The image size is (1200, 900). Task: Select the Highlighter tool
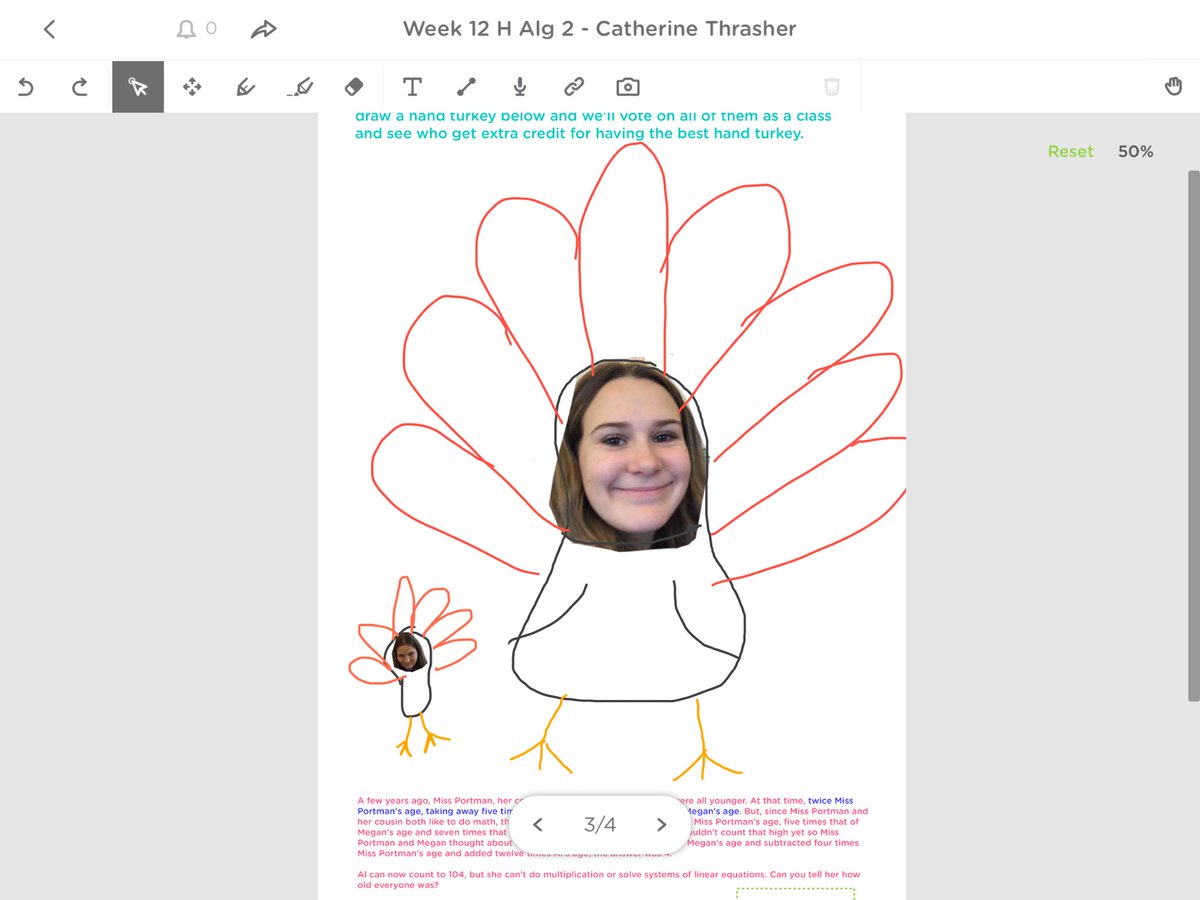(x=301, y=87)
